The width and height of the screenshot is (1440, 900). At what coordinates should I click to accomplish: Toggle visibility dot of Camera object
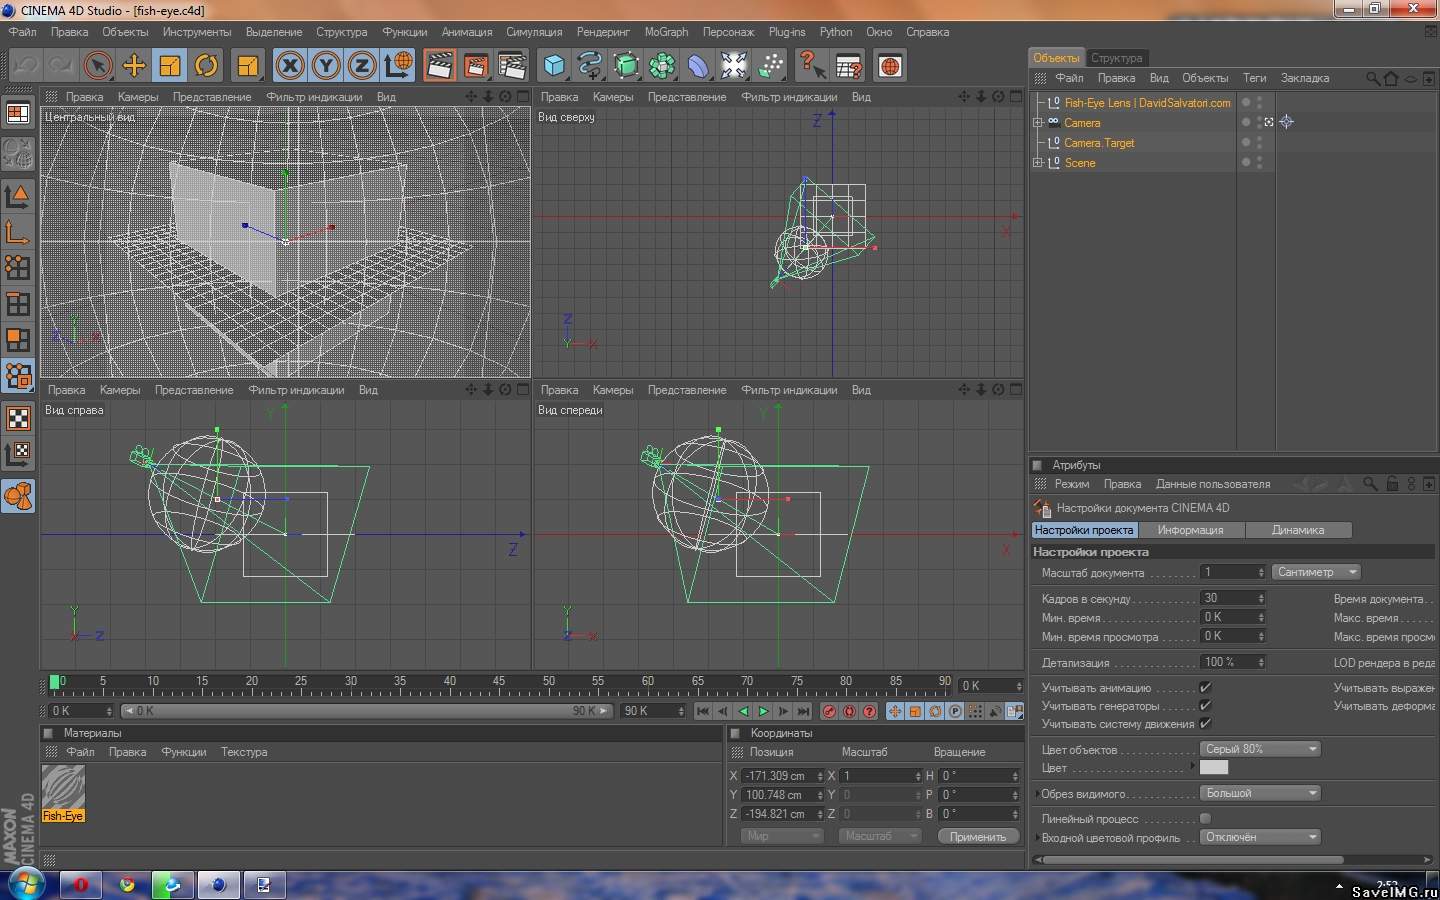pos(1246,122)
